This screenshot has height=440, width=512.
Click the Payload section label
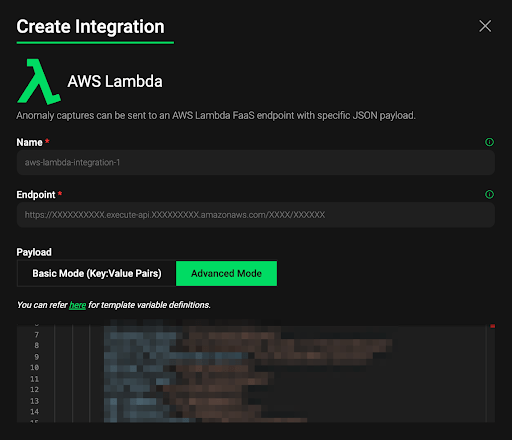pyautogui.click(x=34, y=252)
